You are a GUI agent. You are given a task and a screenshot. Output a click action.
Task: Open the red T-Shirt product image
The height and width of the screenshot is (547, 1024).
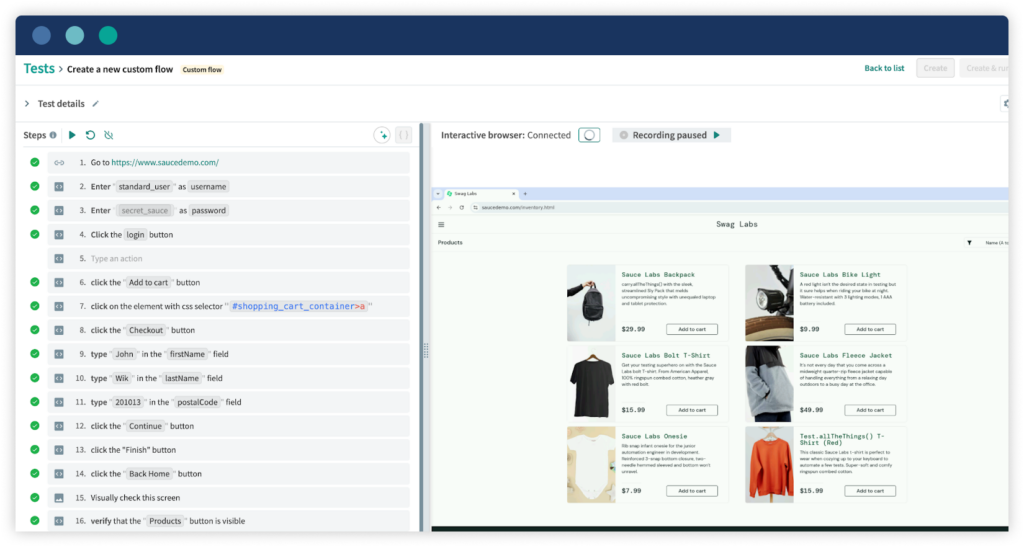[x=769, y=465]
